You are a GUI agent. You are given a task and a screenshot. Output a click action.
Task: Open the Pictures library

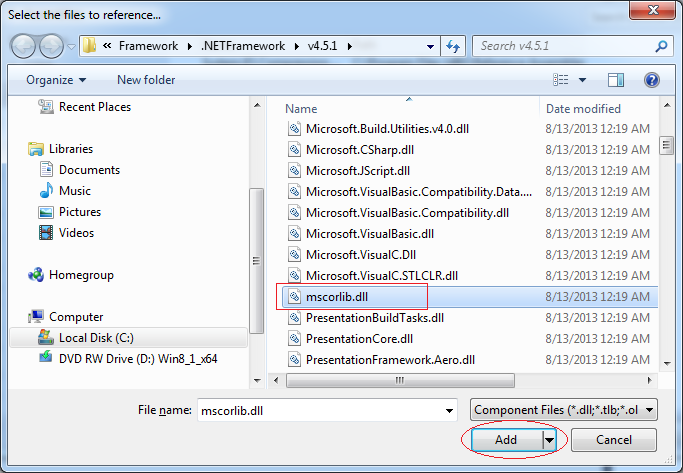[x=70, y=212]
